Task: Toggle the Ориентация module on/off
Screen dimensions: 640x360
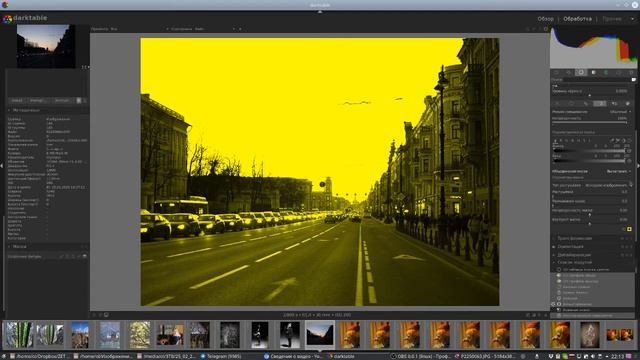Action: coord(554,247)
